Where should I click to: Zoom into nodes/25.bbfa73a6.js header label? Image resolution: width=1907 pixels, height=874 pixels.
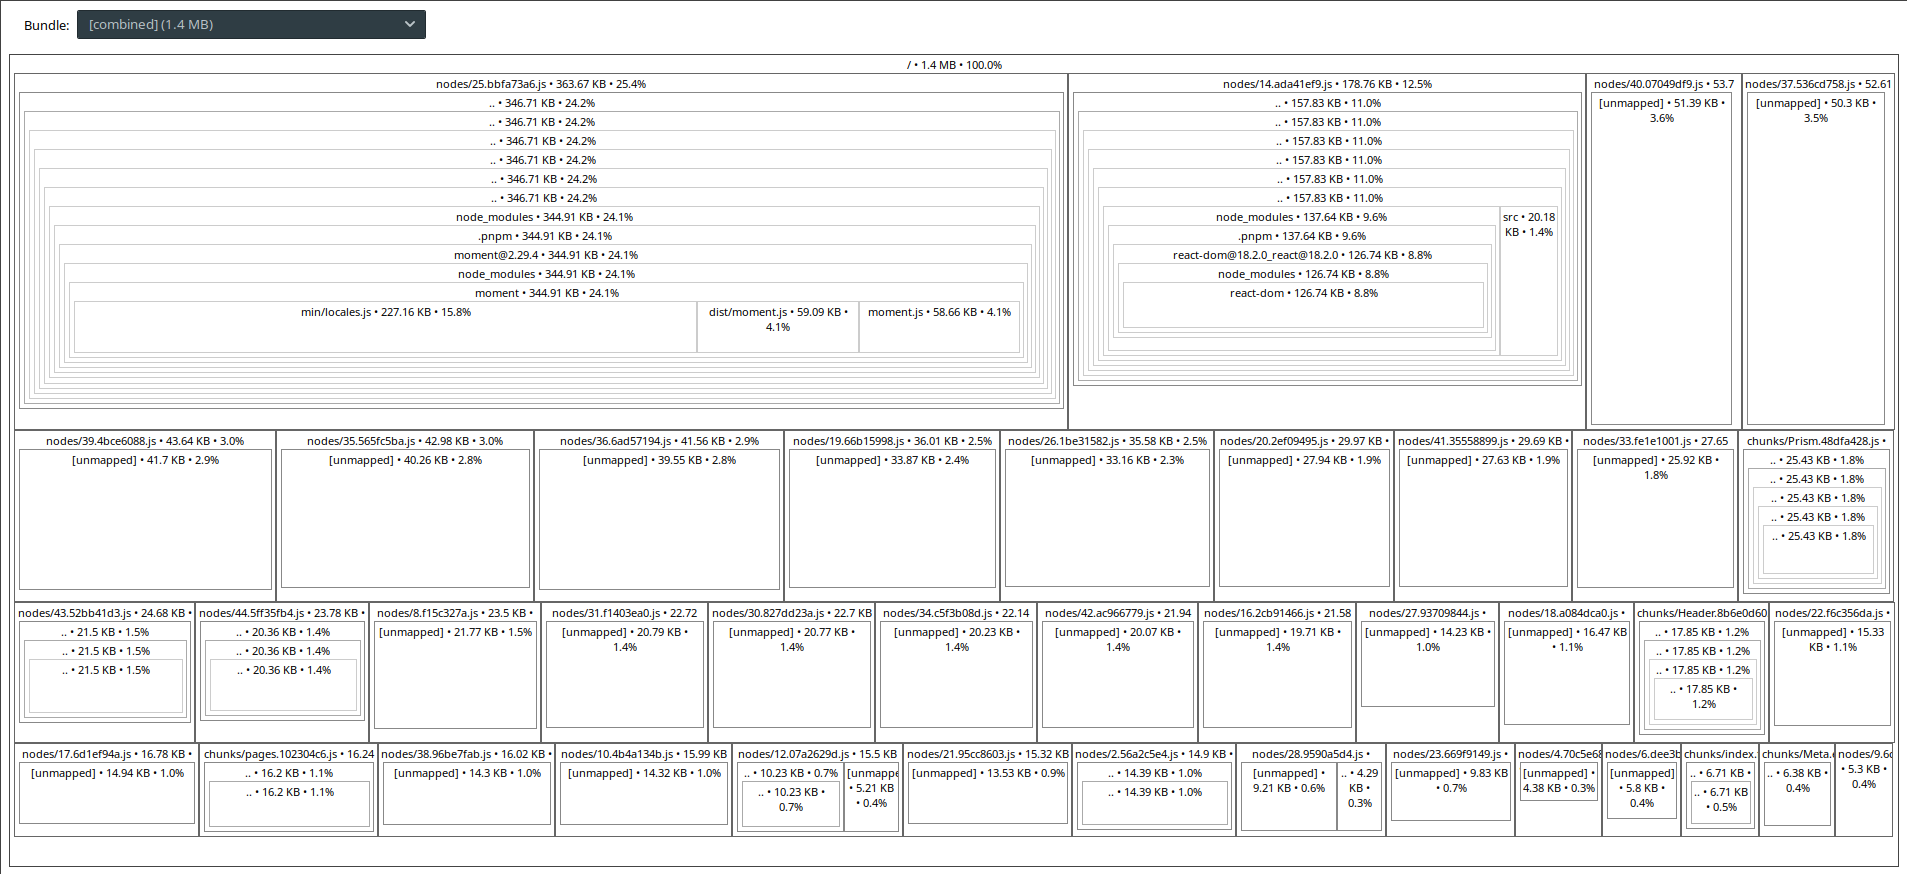(x=540, y=84)
